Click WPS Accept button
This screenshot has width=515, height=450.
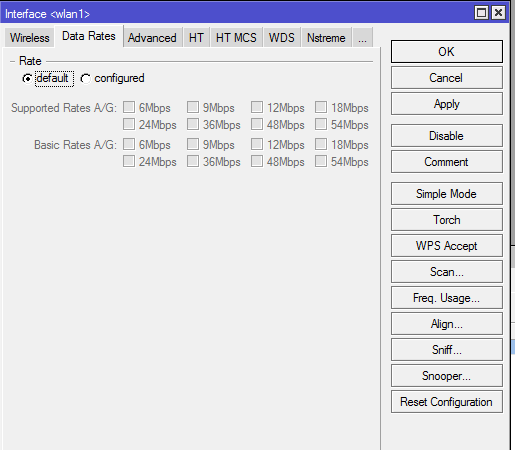point(447,246)
